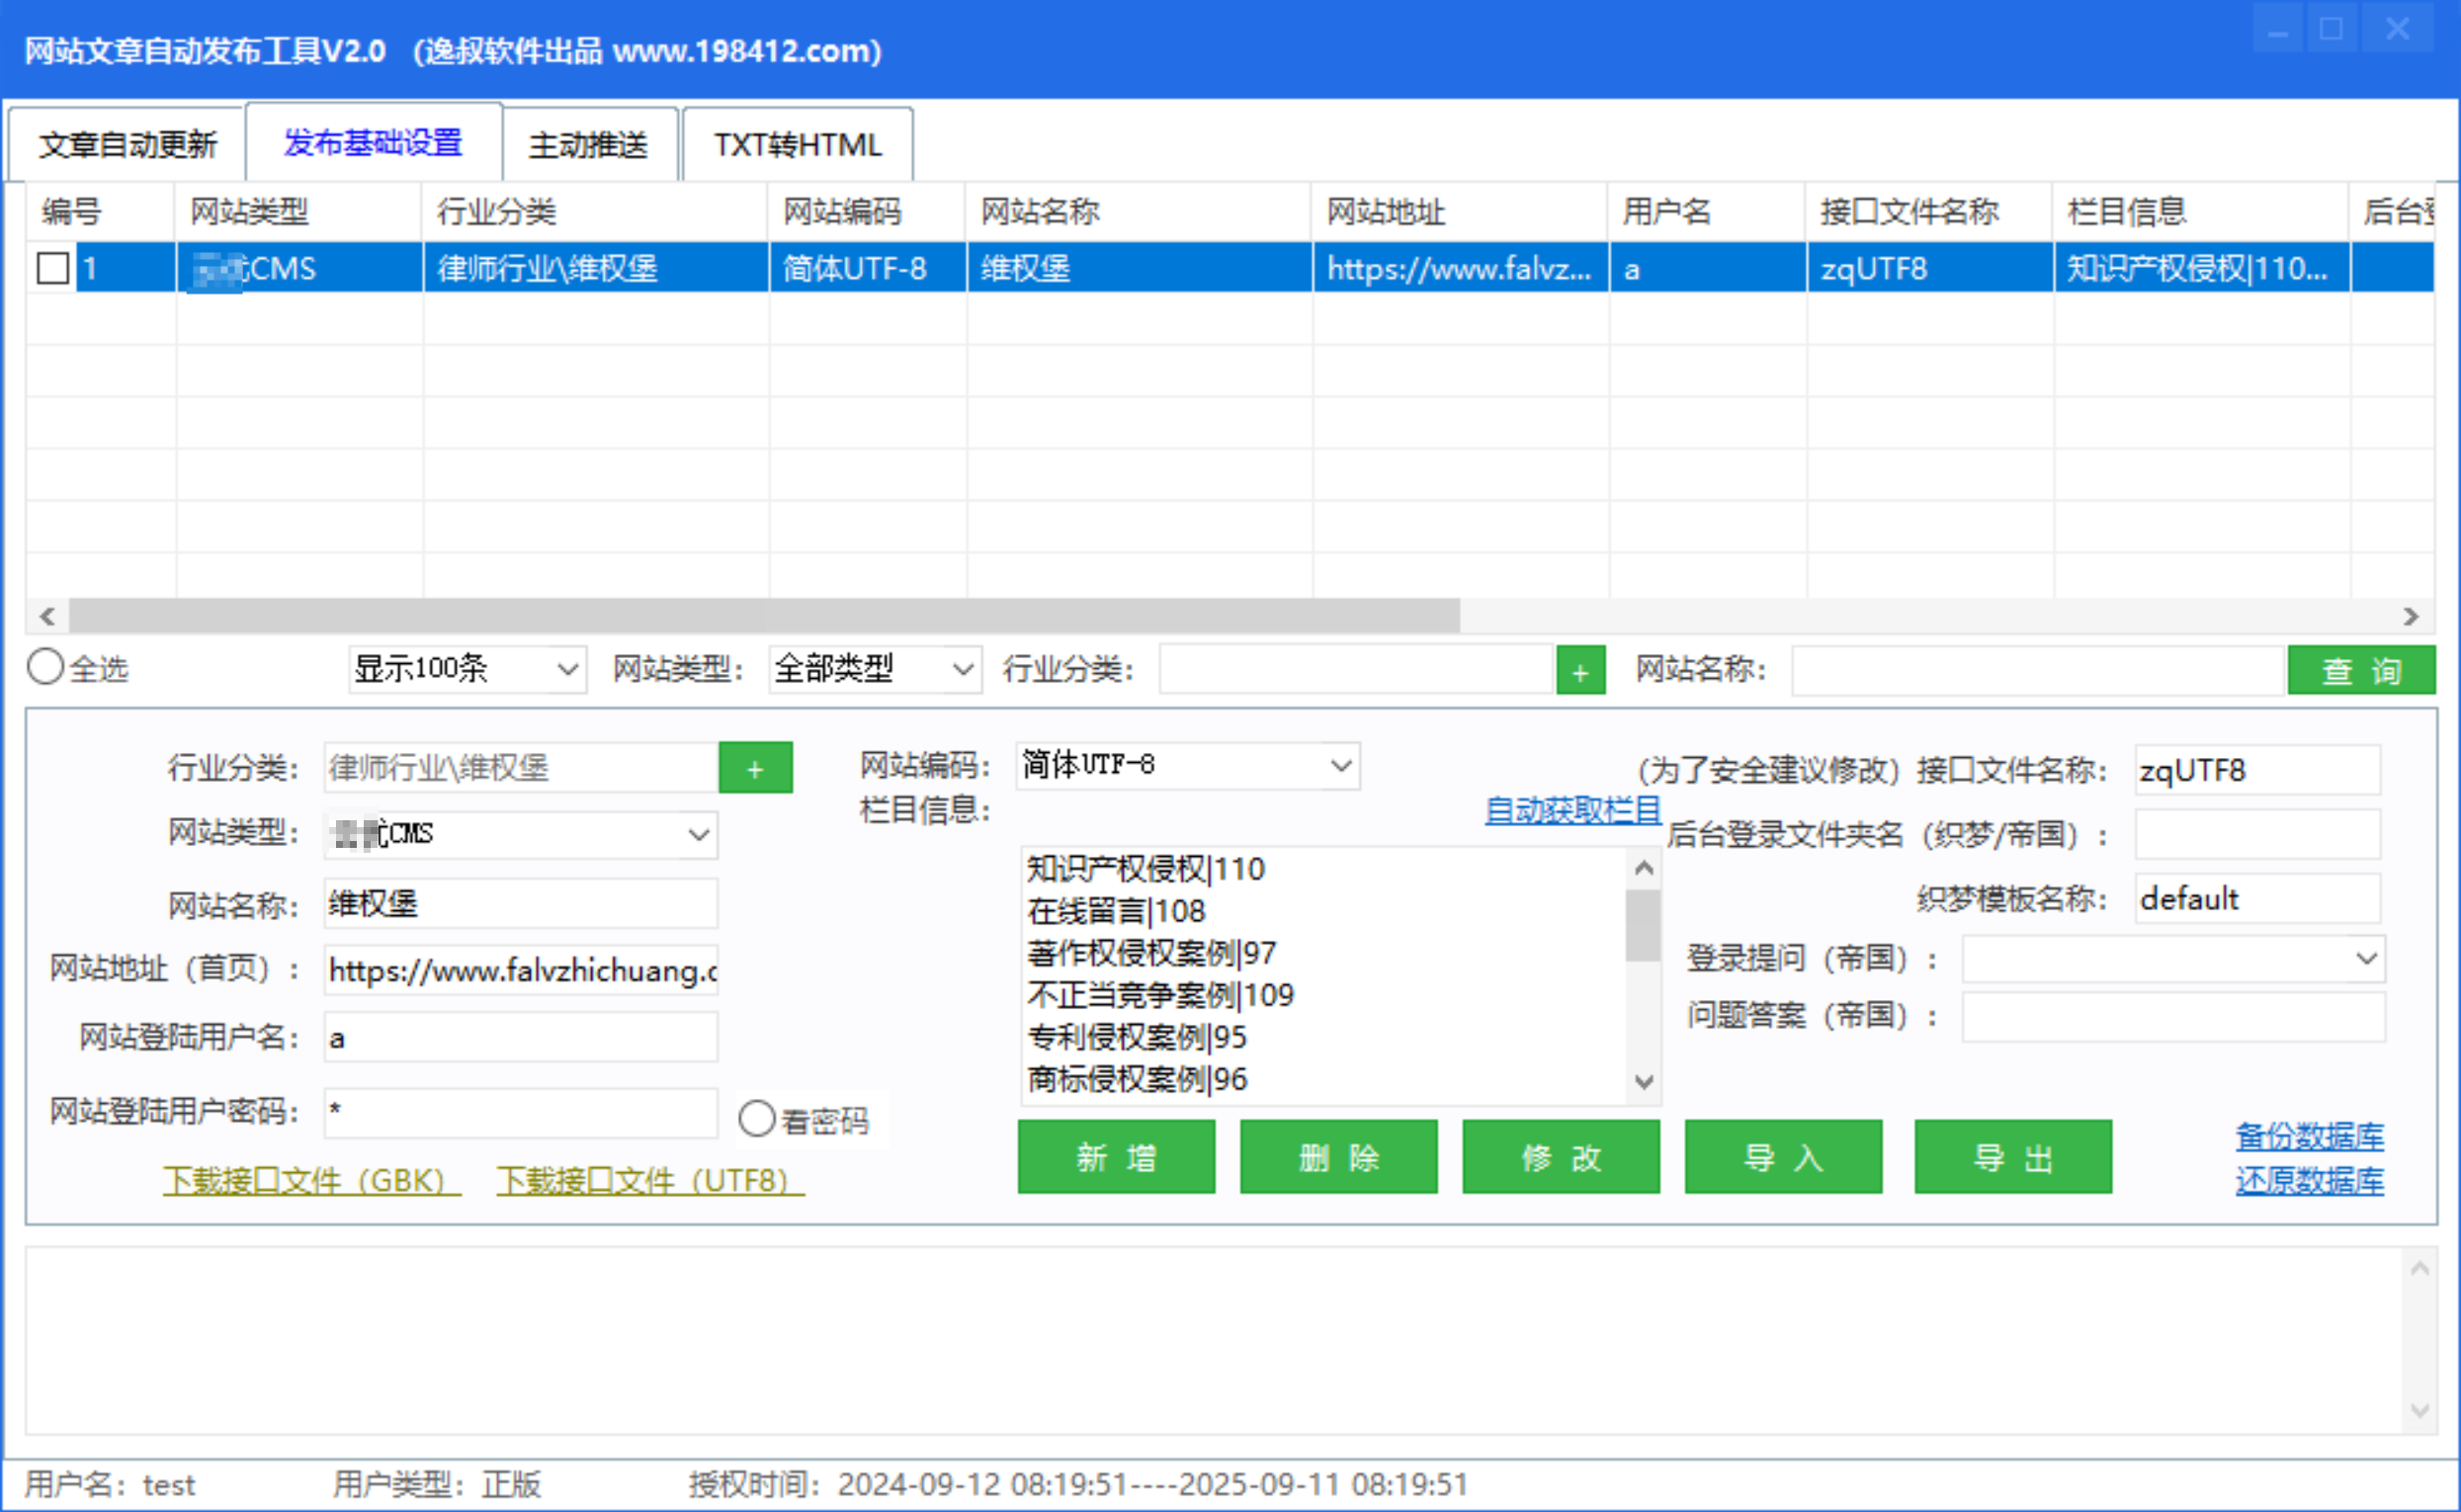Click table cell zqUTF8 in row 1
Viewport: 2461px width, 1512px height.
pyautogui.click(x=1930, y=268)
